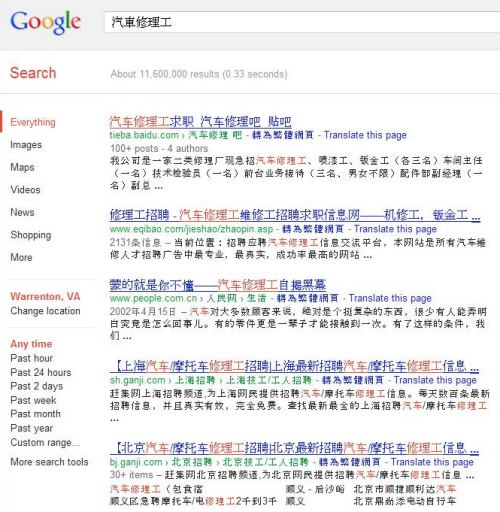
Task: Select Any time filter
Action: [x=31, y=344]
